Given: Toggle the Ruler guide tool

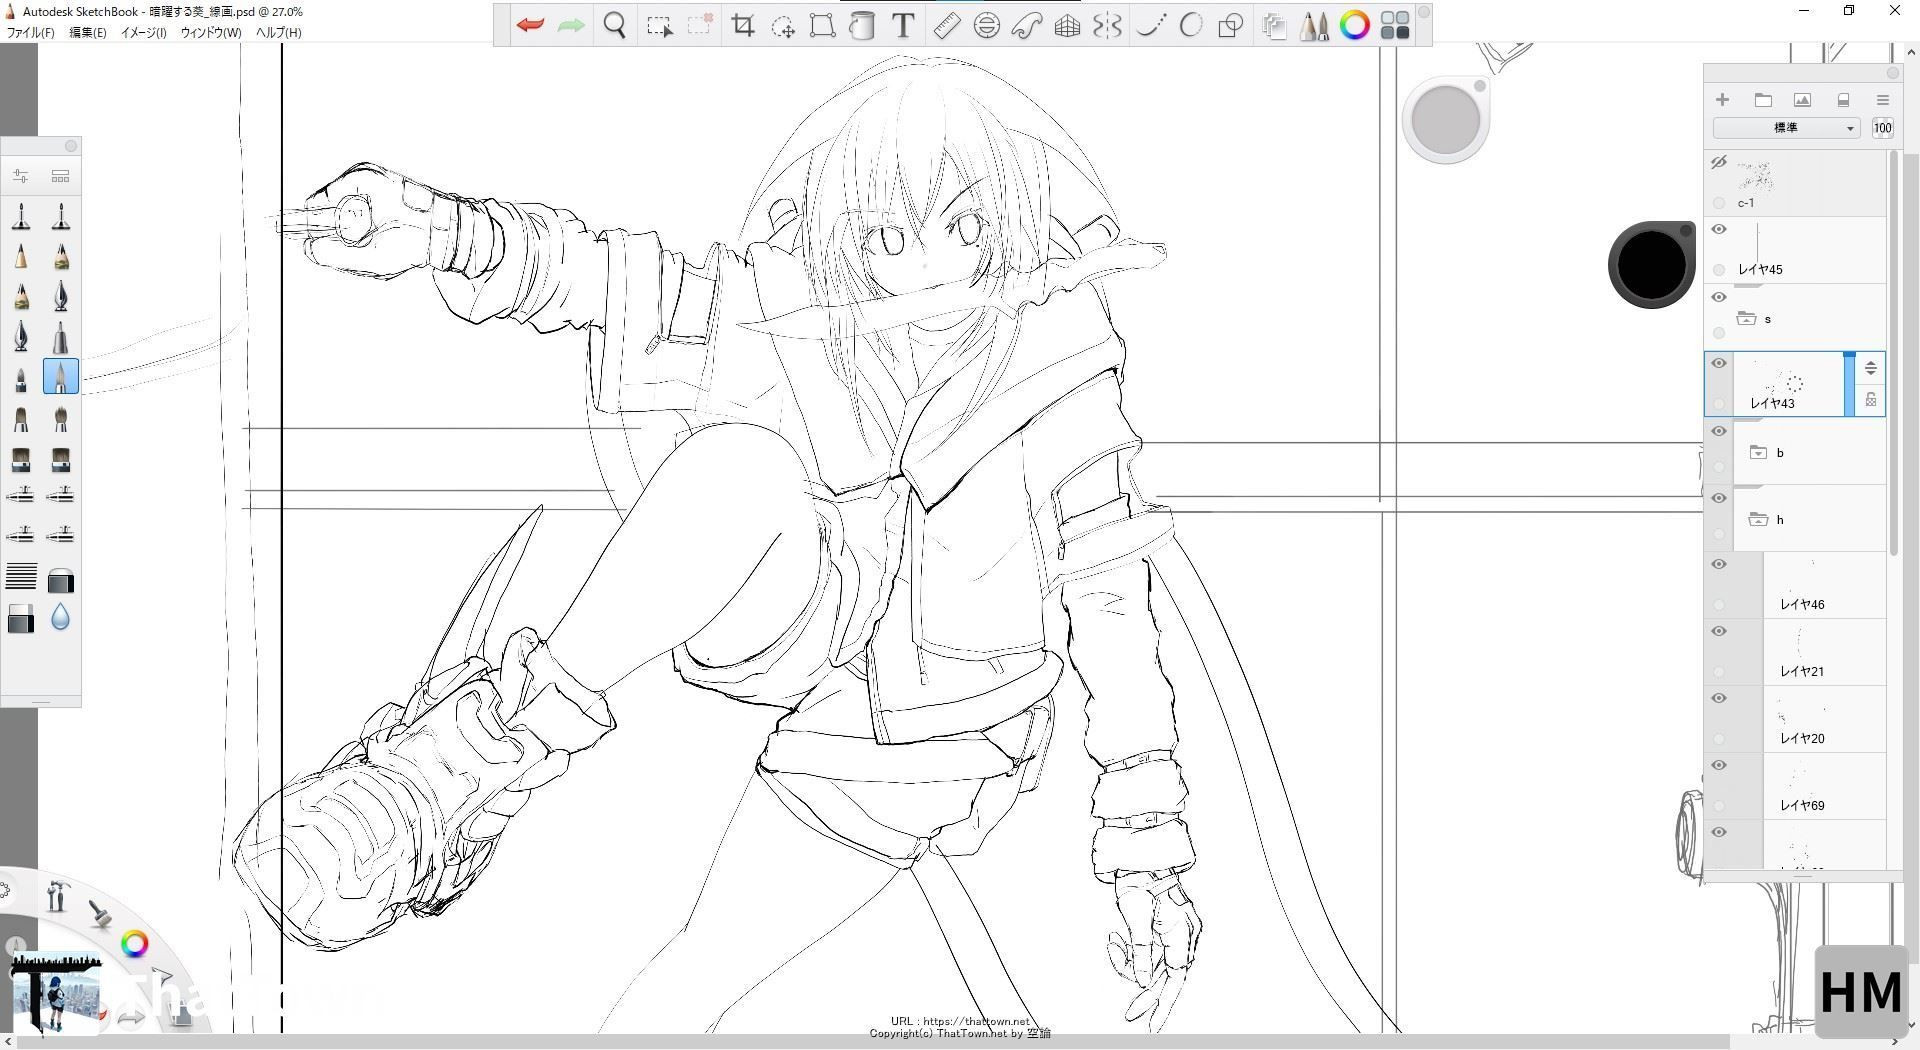Looking at the screenshot, I should pyautogui.click(x=946, y=25).
